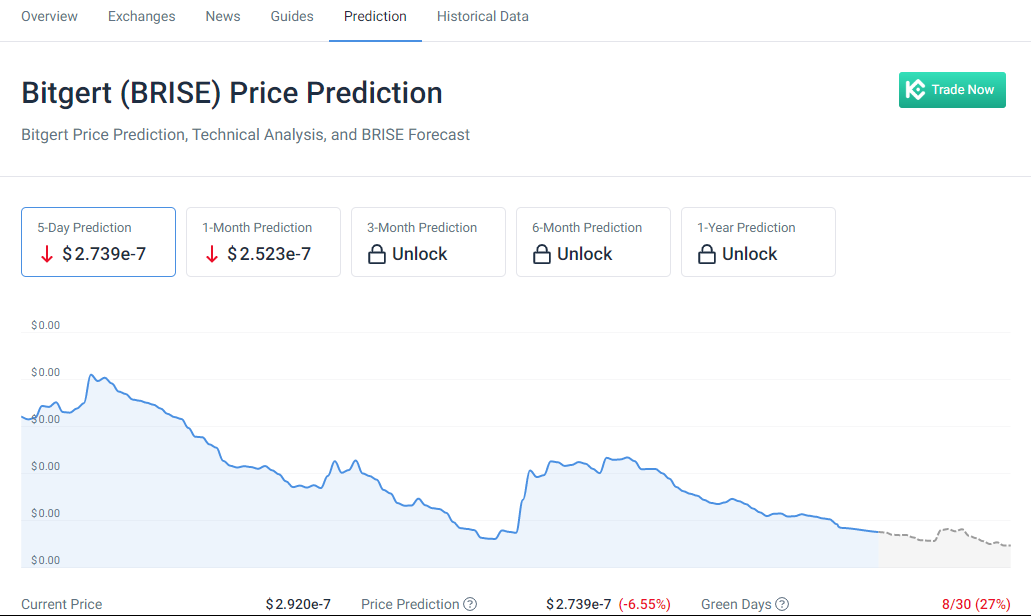This screenshot has height=616, width=1031.
Task: Open the Price Prediction help question mark
Action: [470, 604]
